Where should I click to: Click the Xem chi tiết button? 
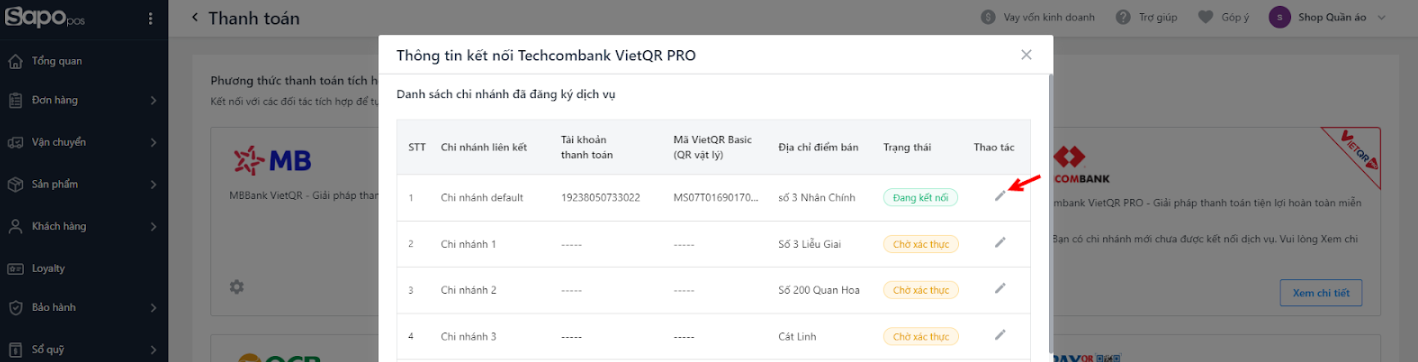pos(1321,293)
